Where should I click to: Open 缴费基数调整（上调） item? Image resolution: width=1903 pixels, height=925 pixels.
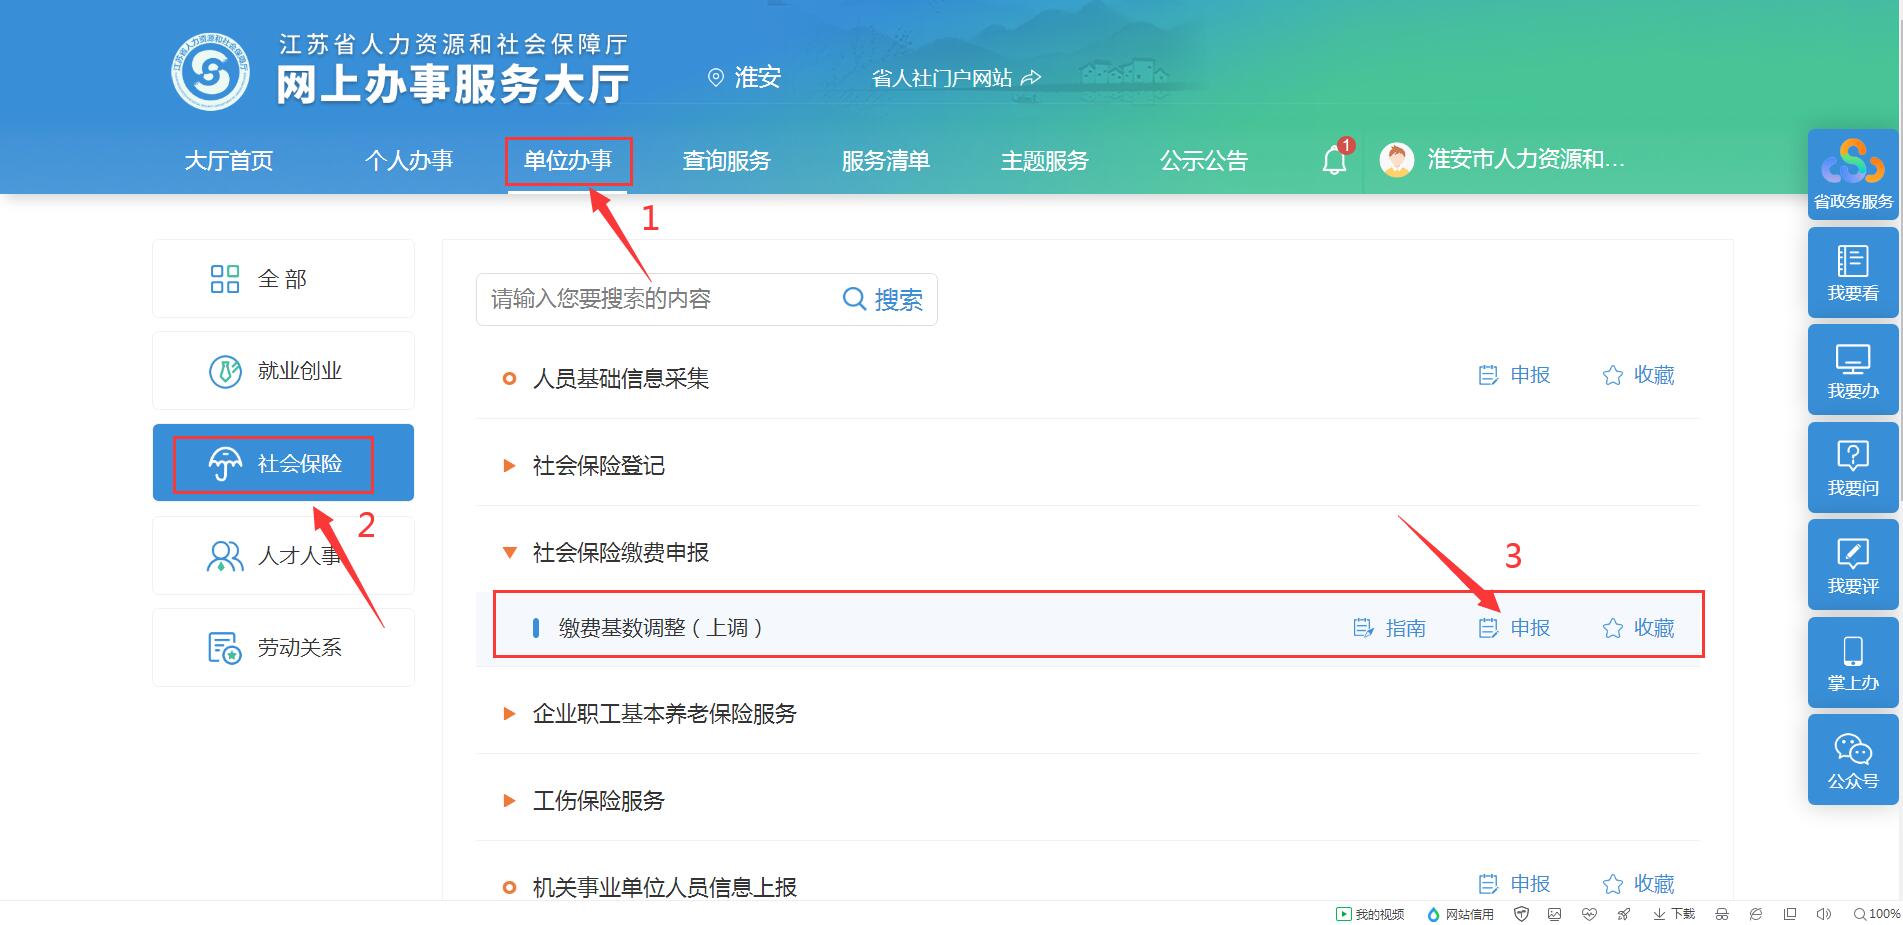[x=661, y=628]
